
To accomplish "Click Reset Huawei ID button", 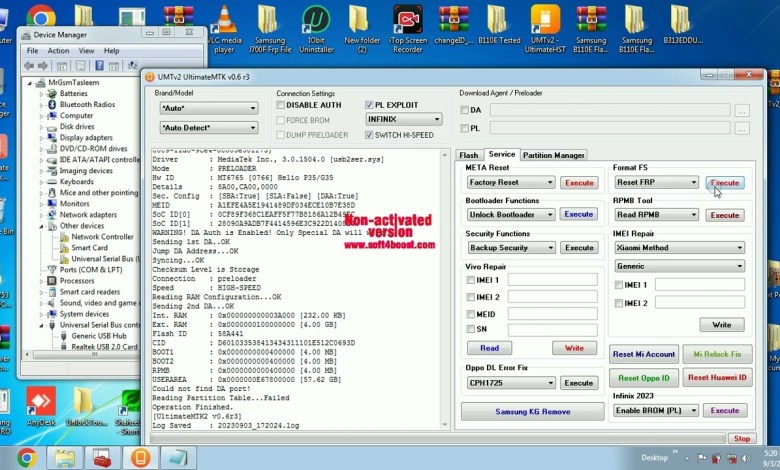I will pos(717,377).
